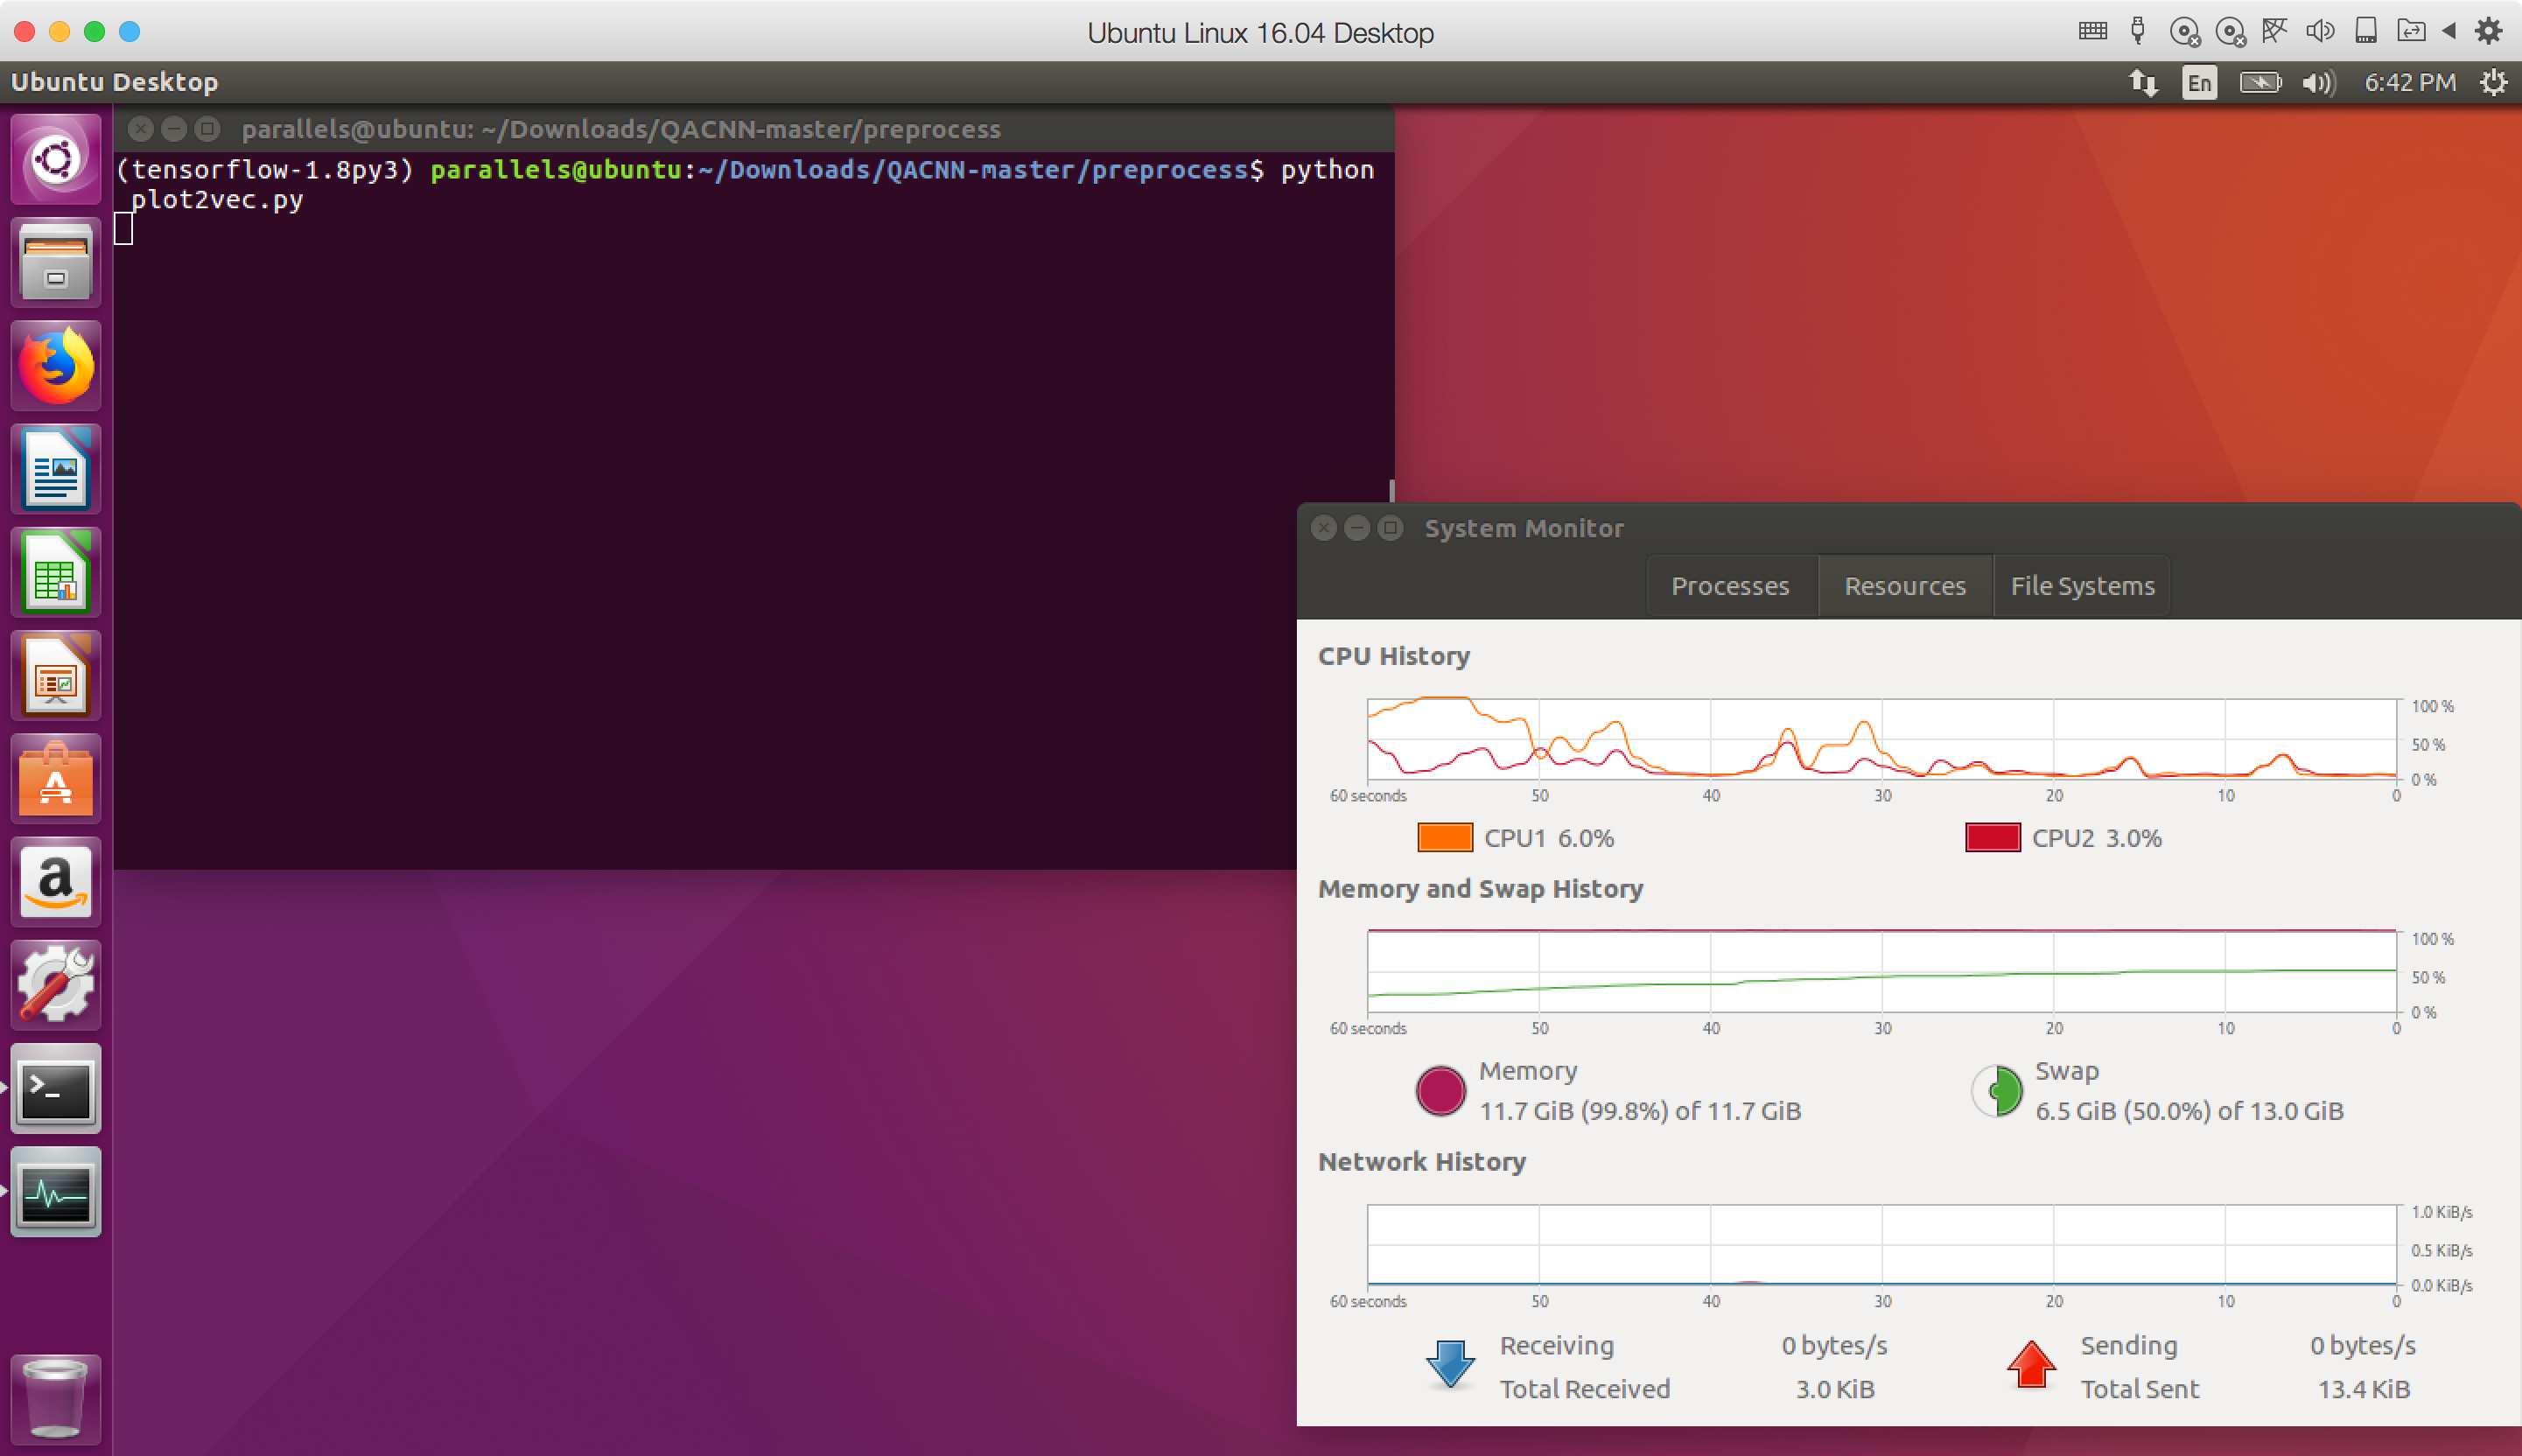Click the Ubuntu Dash search icon

click(x=56, y=159)
